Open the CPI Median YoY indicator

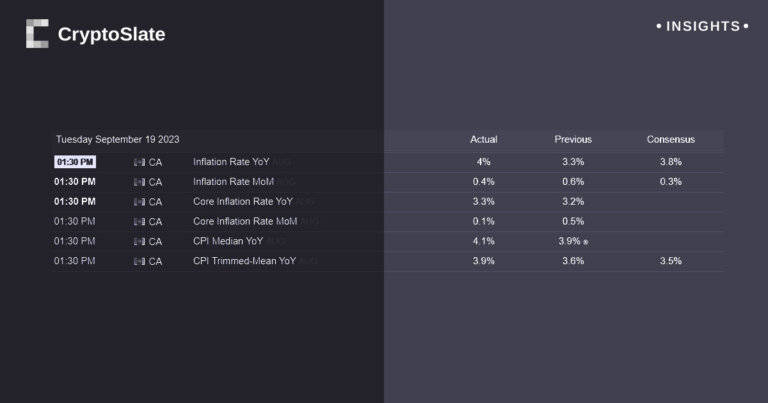pos(230,241)
